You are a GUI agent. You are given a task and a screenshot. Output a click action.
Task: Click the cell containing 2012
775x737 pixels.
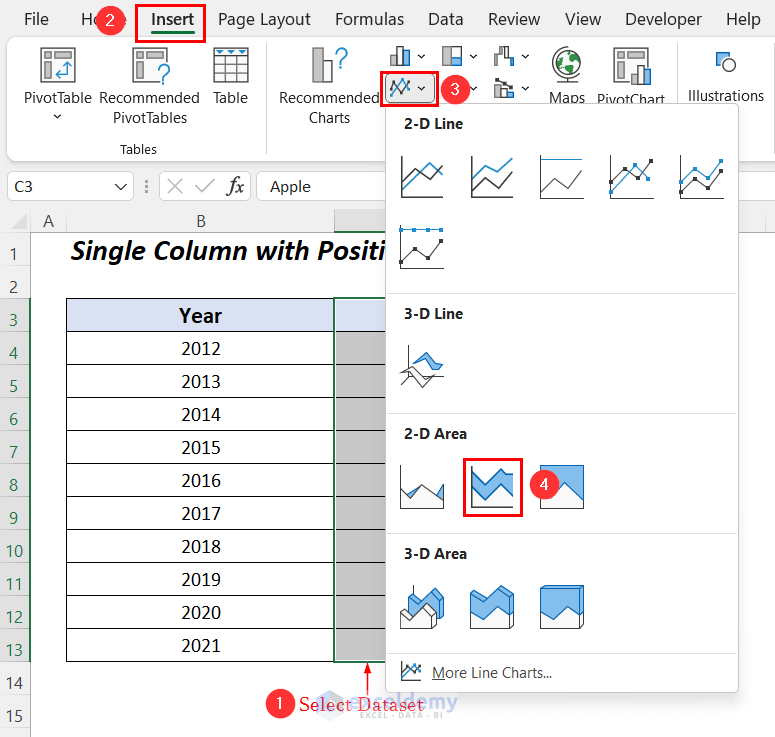click(200, 348)
